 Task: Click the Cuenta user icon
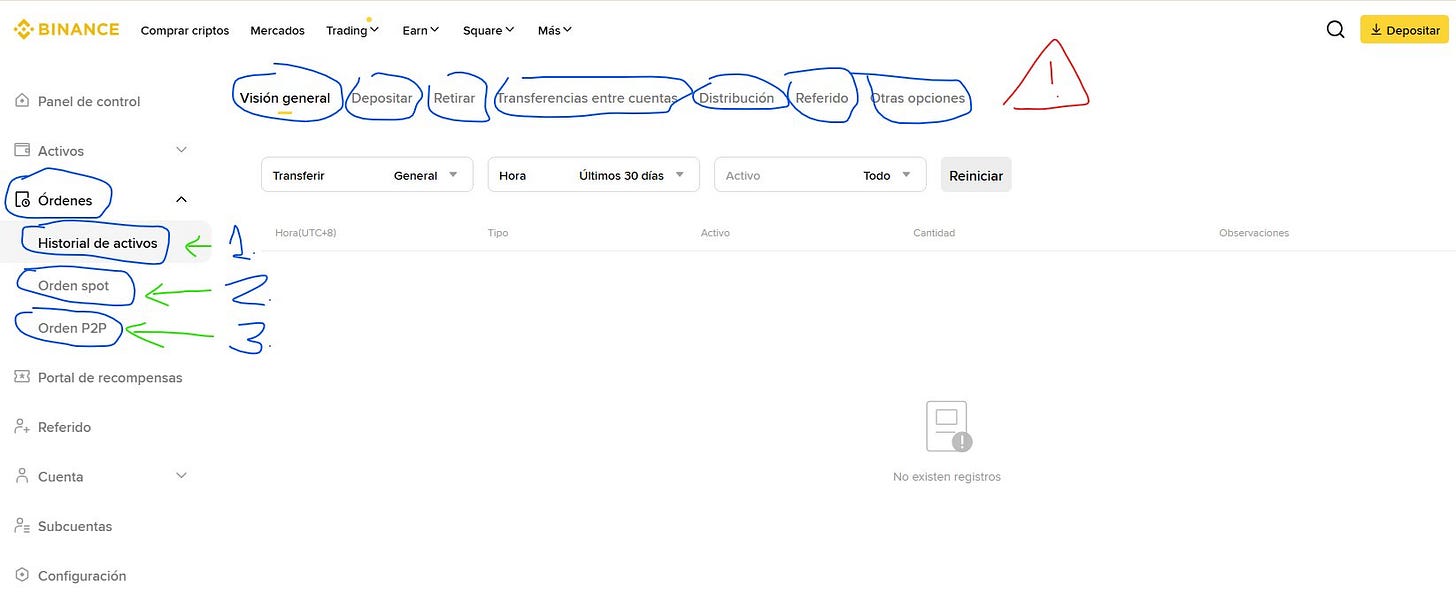[22, 476]
